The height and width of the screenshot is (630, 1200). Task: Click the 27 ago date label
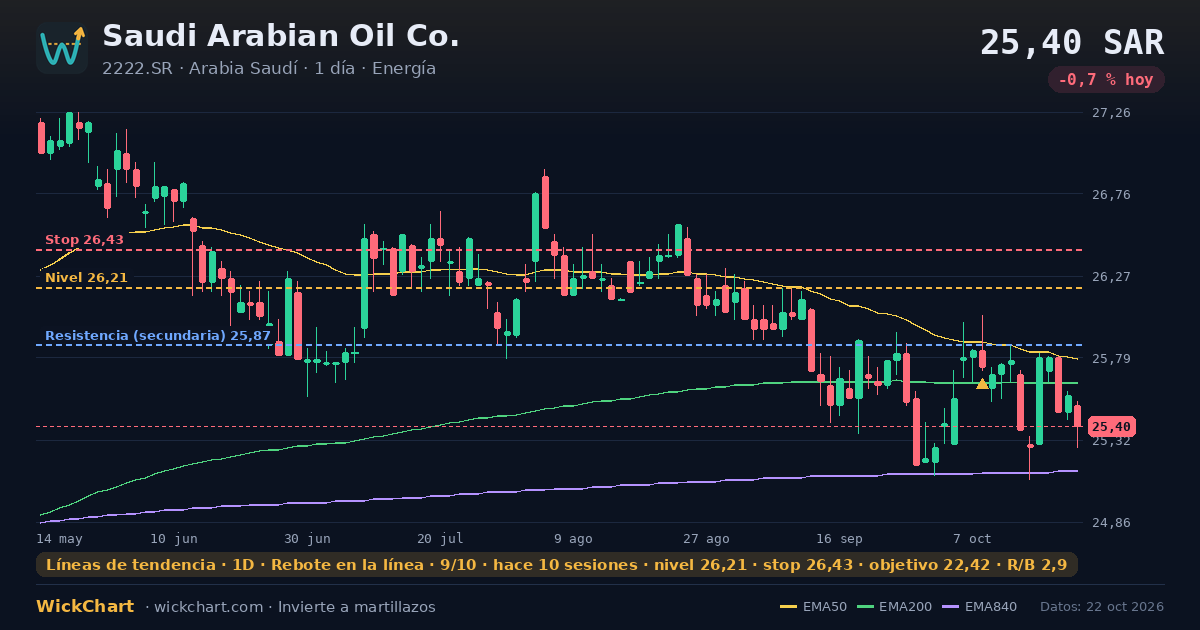pyautogui.click(x=706, y=539)
